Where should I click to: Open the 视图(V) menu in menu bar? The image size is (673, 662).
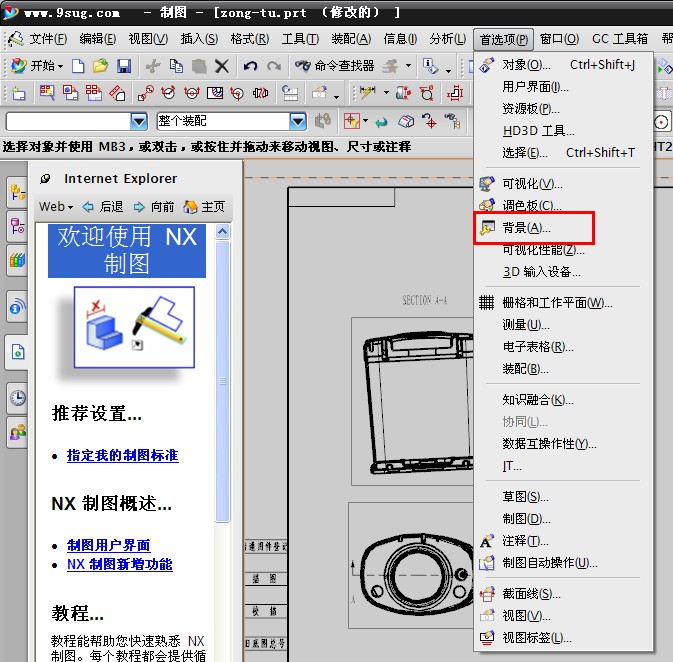click(x=148, y=39)
